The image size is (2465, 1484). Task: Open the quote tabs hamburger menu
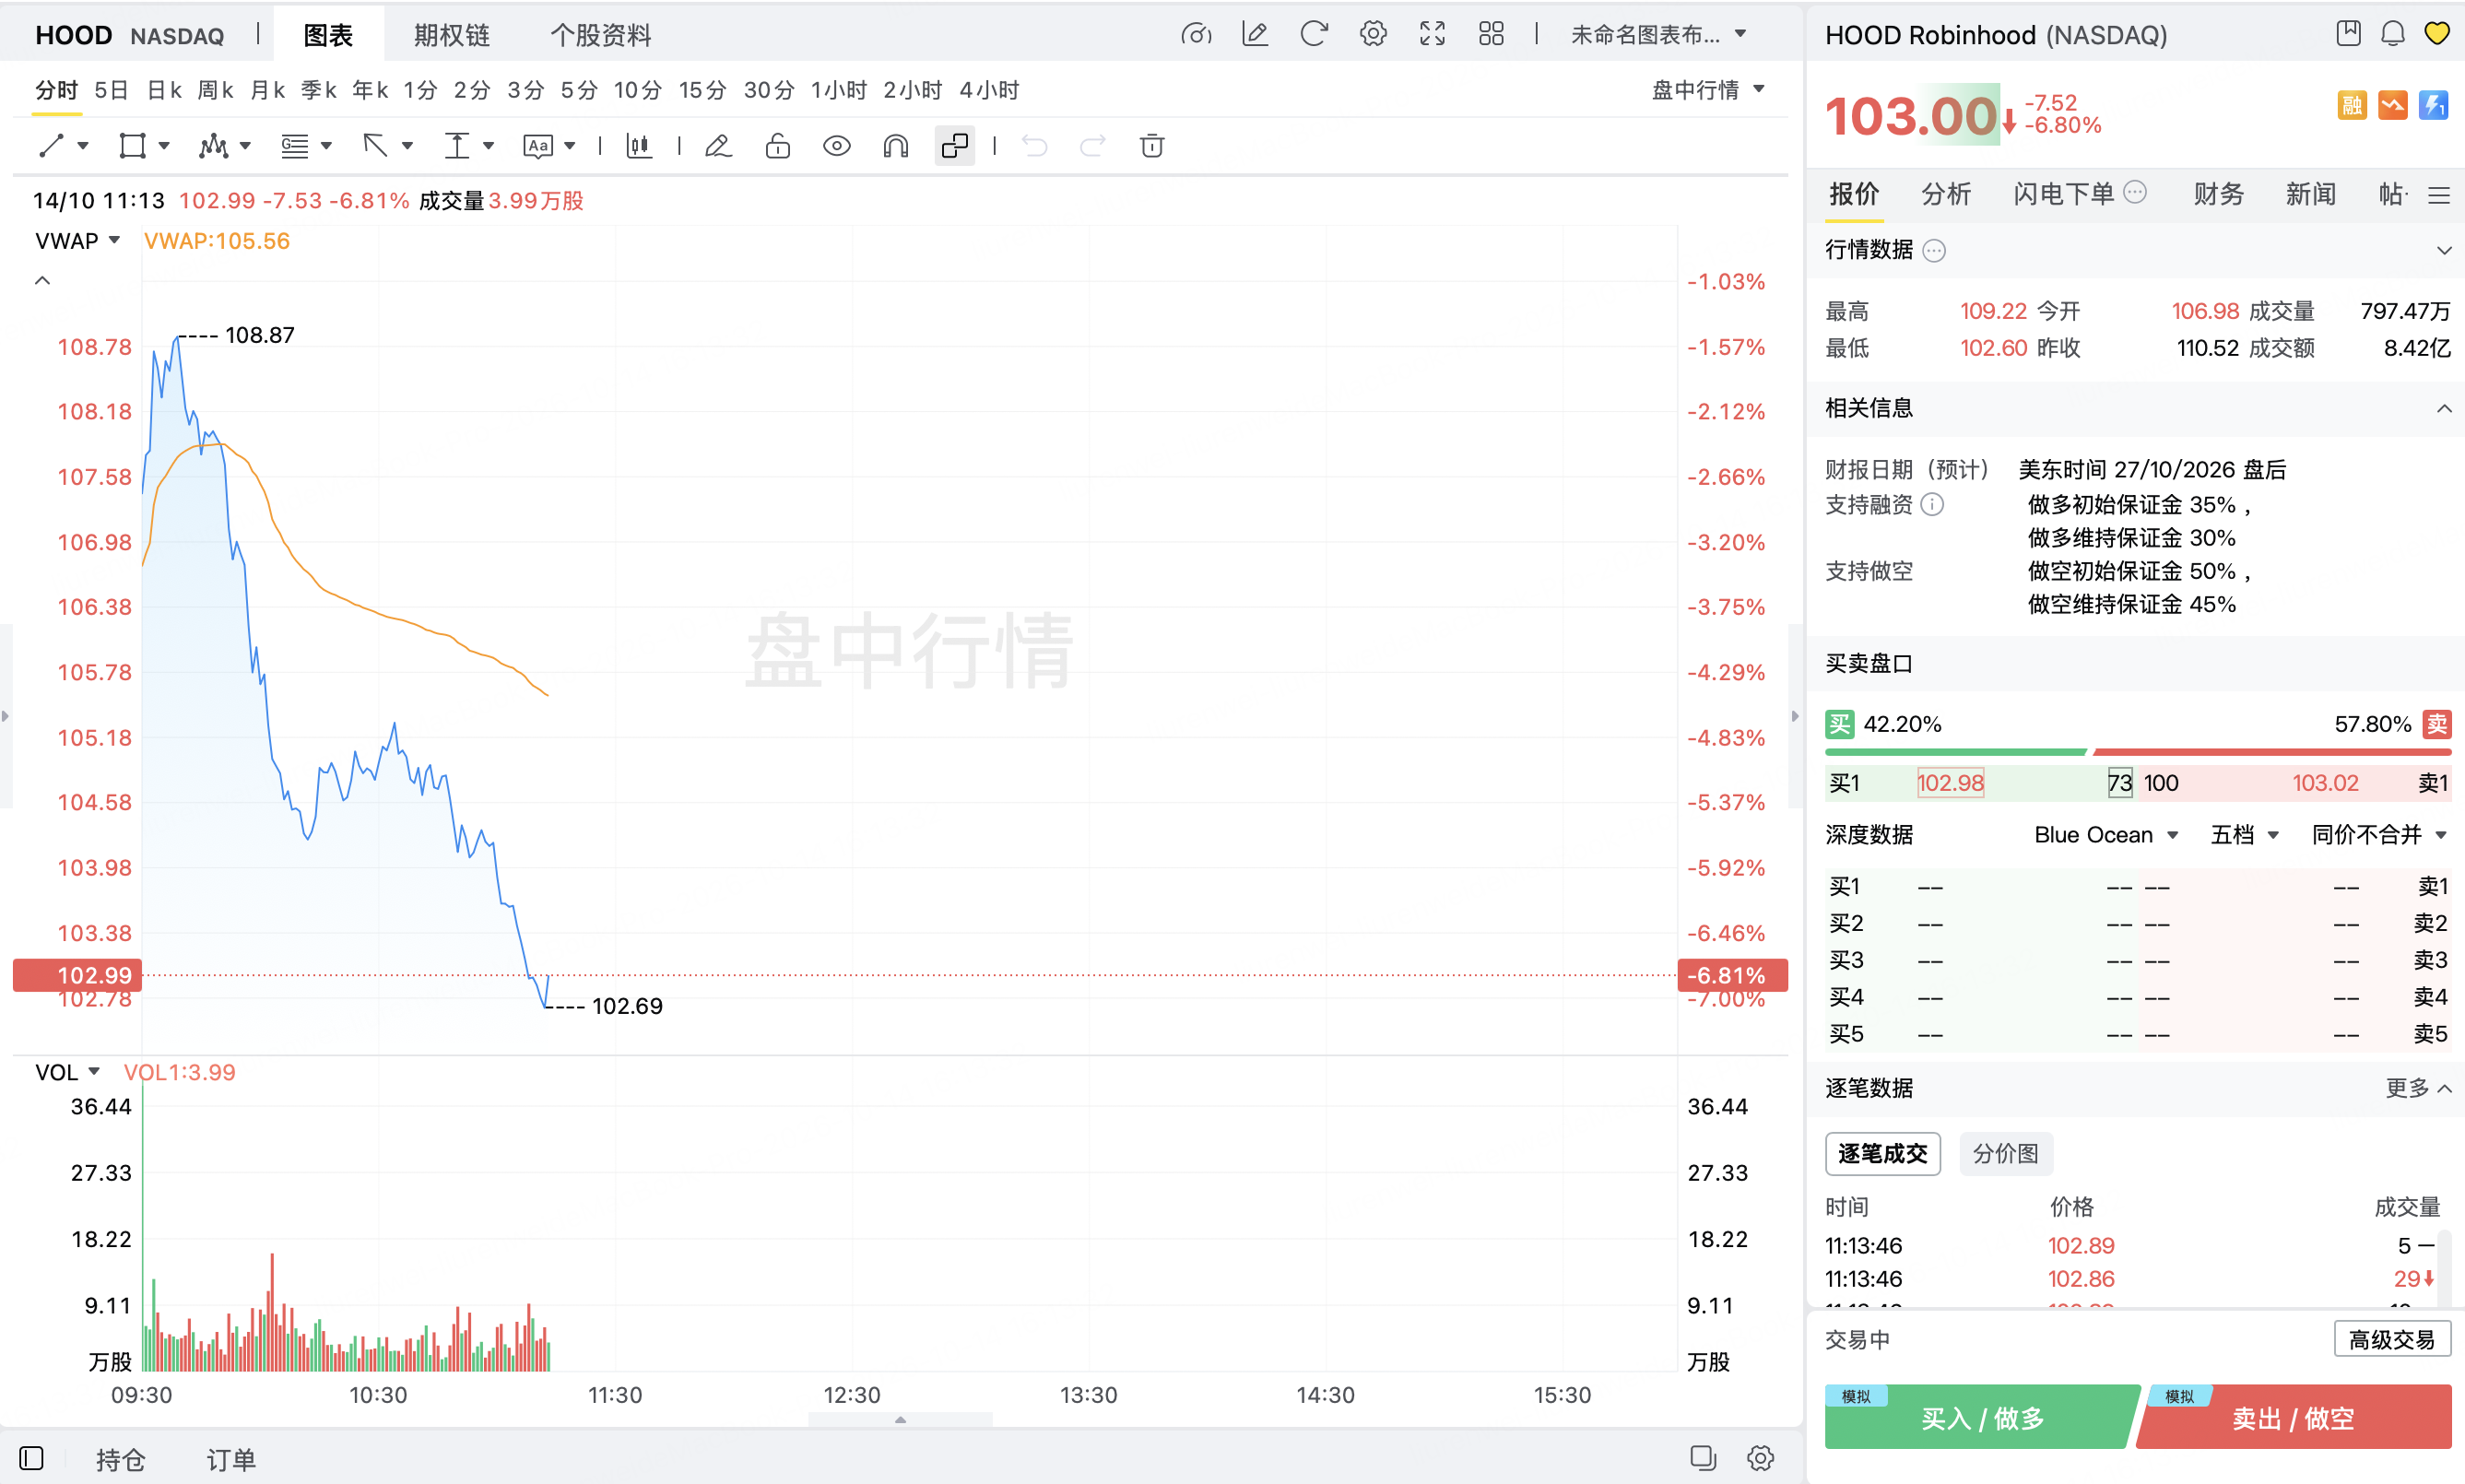(2439, 195)
